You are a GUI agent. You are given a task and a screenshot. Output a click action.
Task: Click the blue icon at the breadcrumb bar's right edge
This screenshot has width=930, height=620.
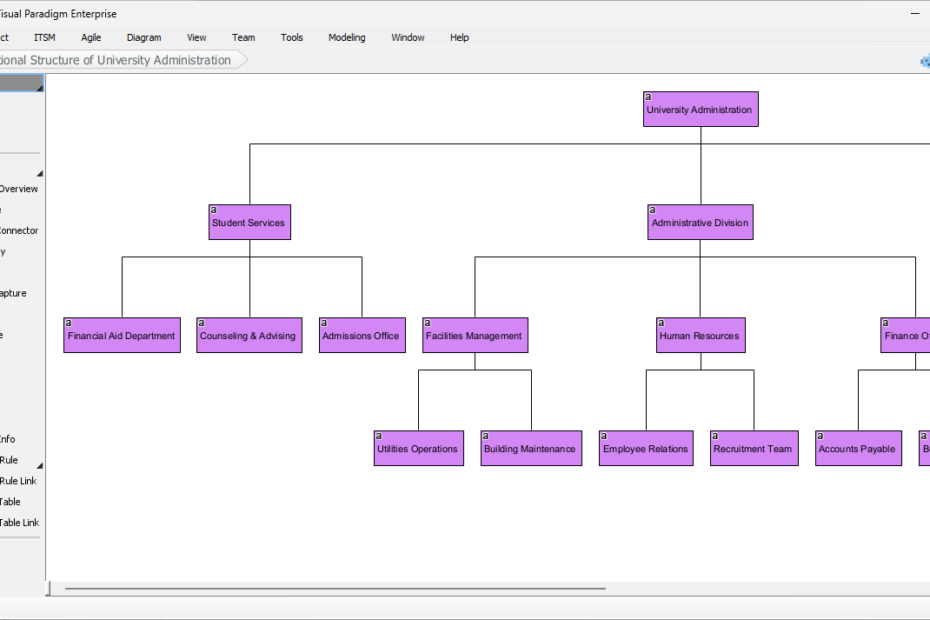click(x=924, y=60)
